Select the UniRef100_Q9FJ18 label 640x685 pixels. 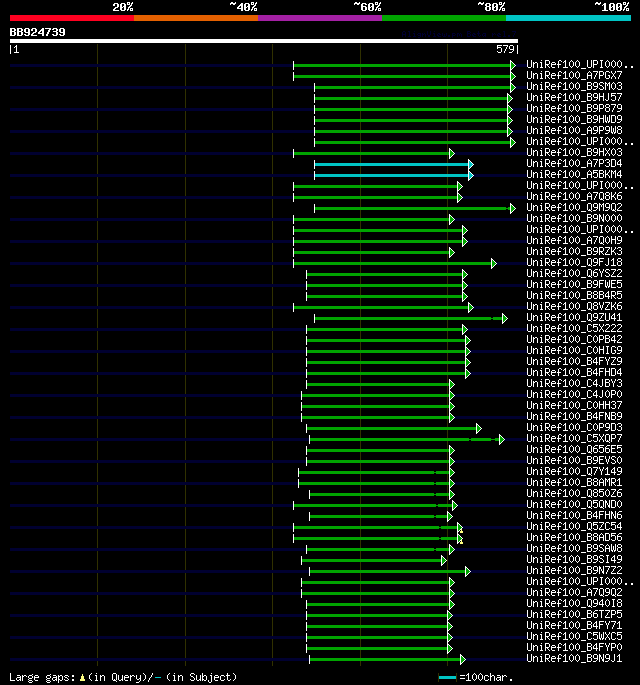pyautogui.click(x=574, y=263)
